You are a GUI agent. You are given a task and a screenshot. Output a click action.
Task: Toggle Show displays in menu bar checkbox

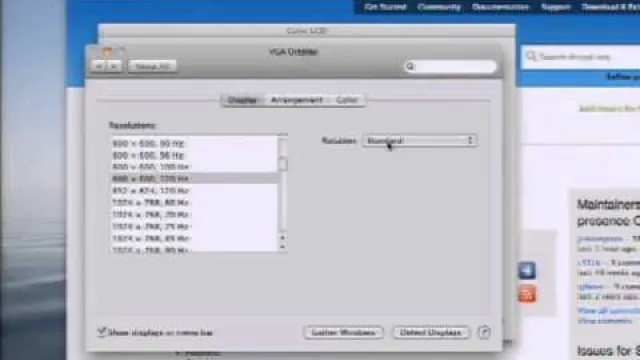pos(101,332)
